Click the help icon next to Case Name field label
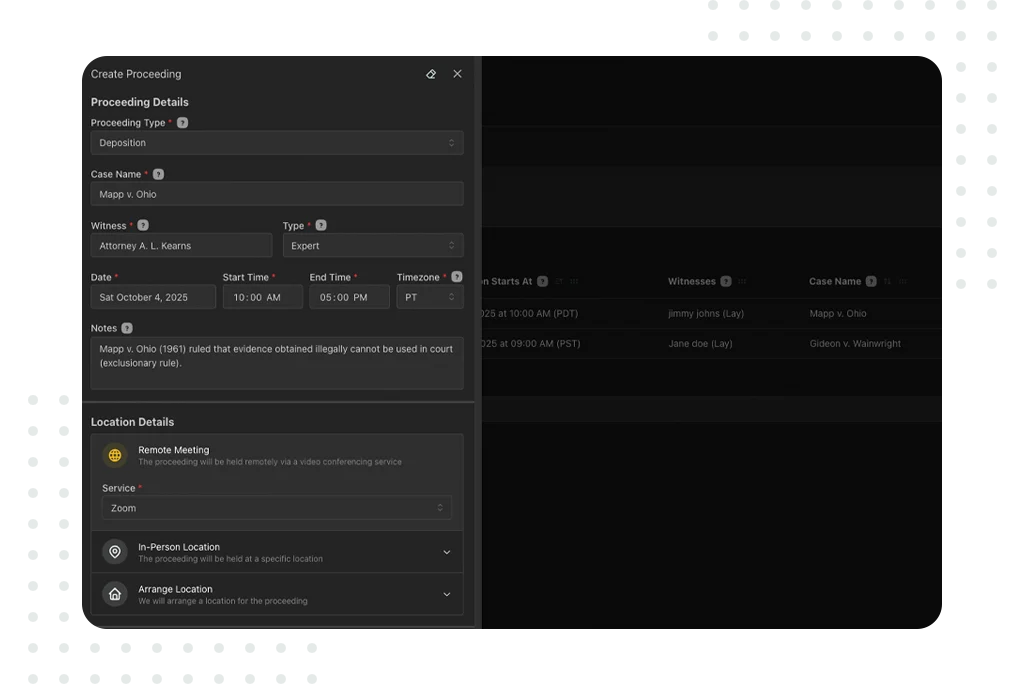Image resolution: width=1024 pixels, height=684 pixels. 159,174
